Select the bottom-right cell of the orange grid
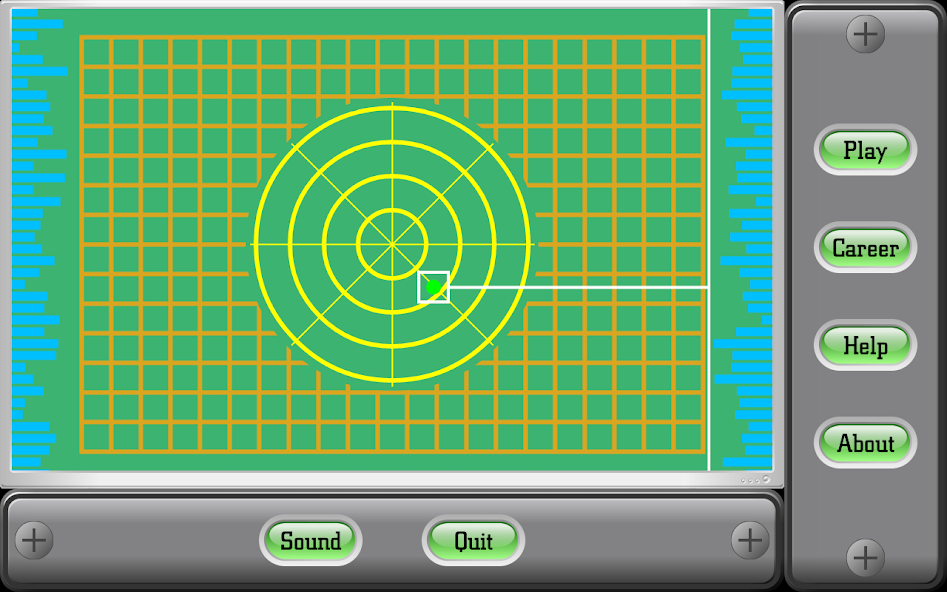The height and width of the screenshot is (592, 947). pos(689,437)
